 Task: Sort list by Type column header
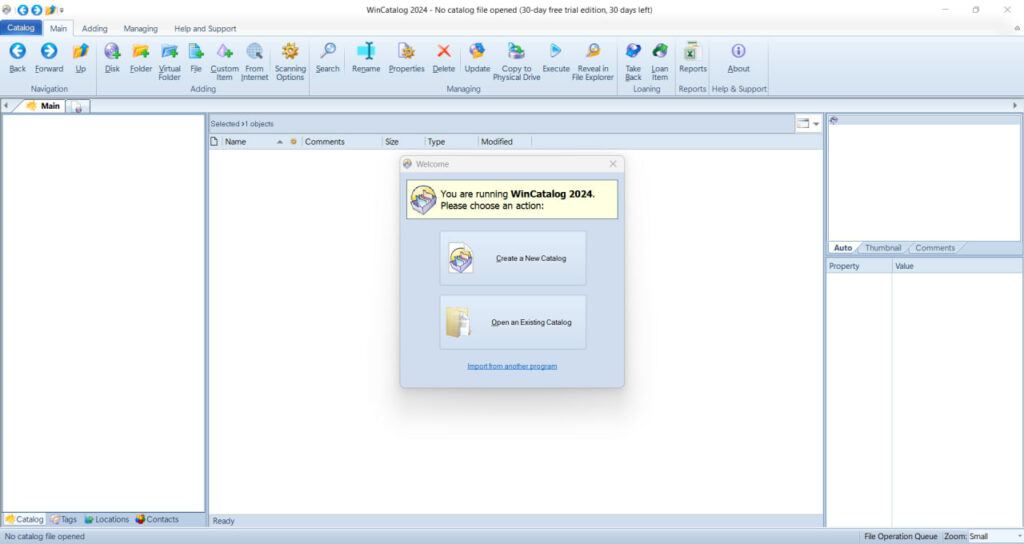[x=451, y=142]
